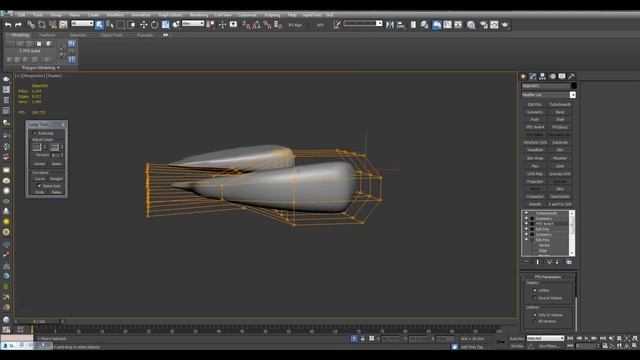Switch to the Object Paint ribbon tab
This screenshot has width=640, height=360.
tap(111, 36)
